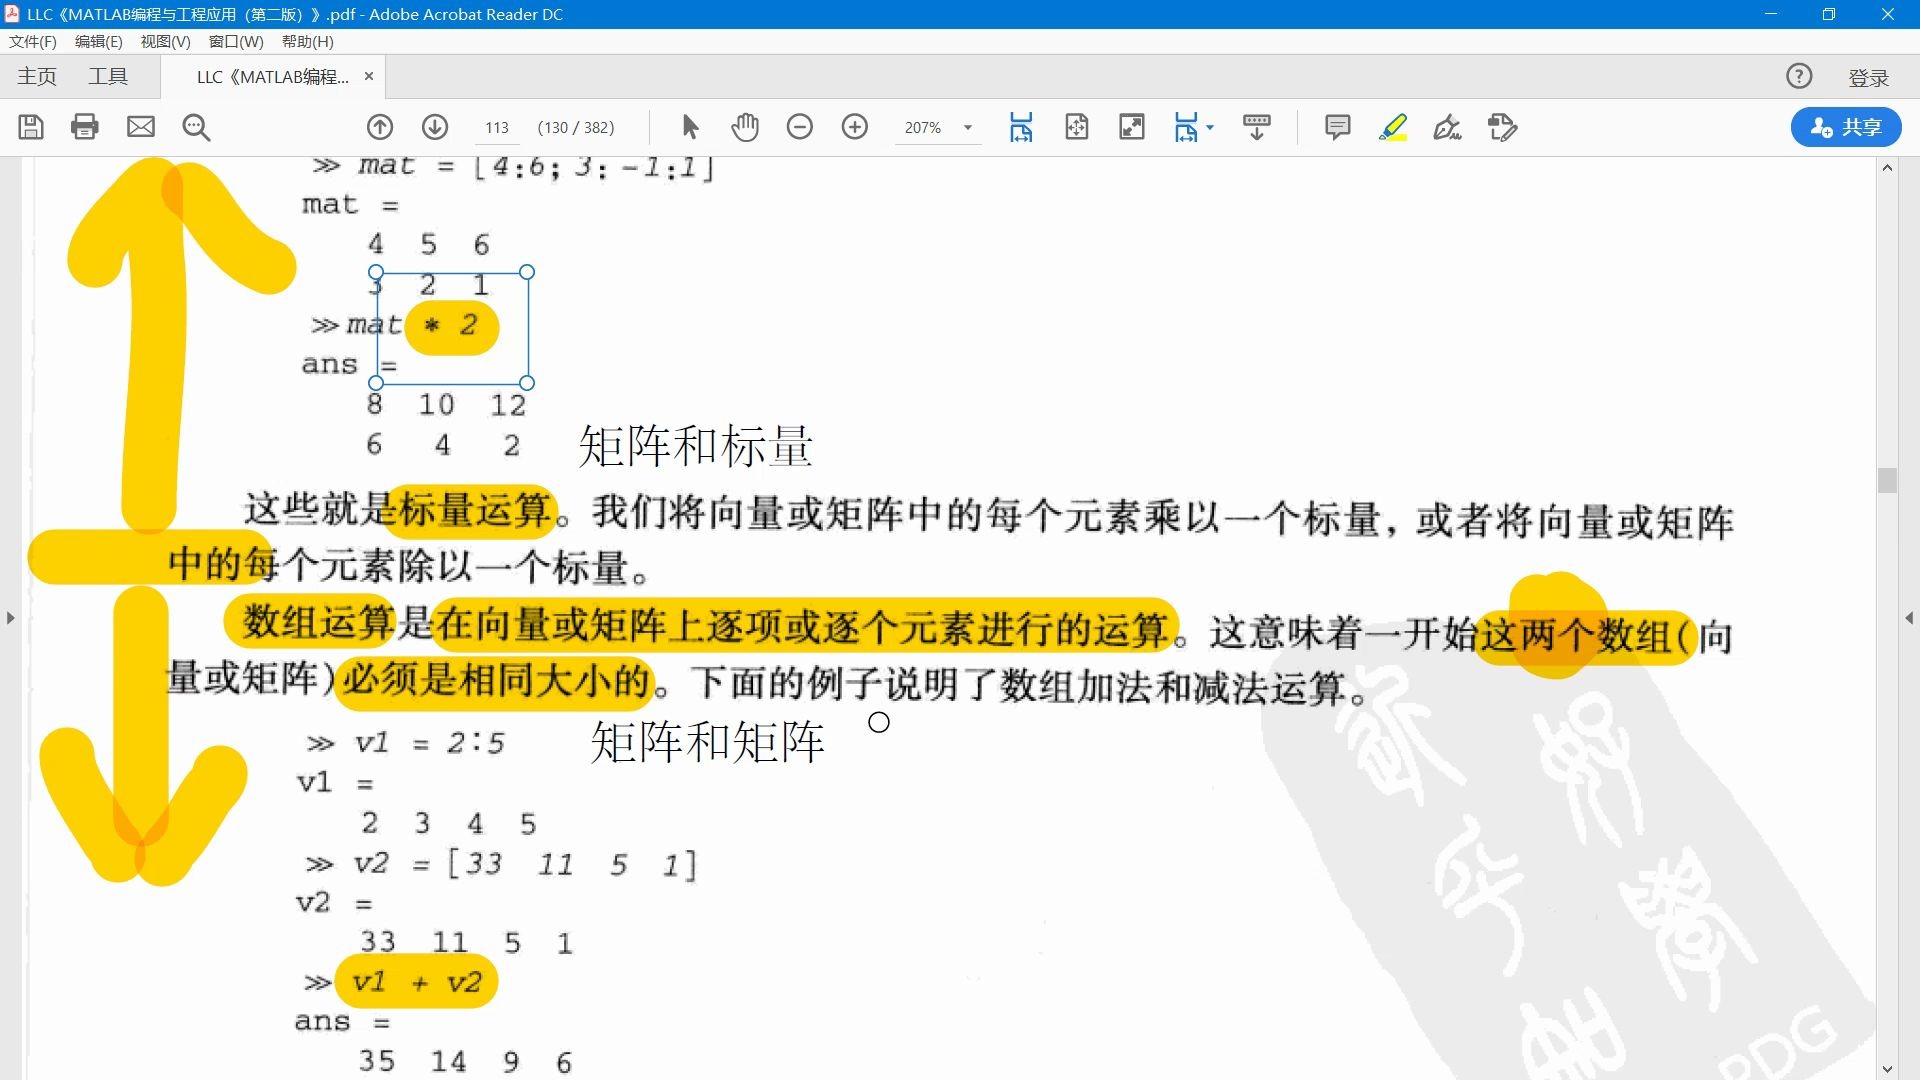
Task: Expand the page display options dropdown
Action: [1208, 127]
